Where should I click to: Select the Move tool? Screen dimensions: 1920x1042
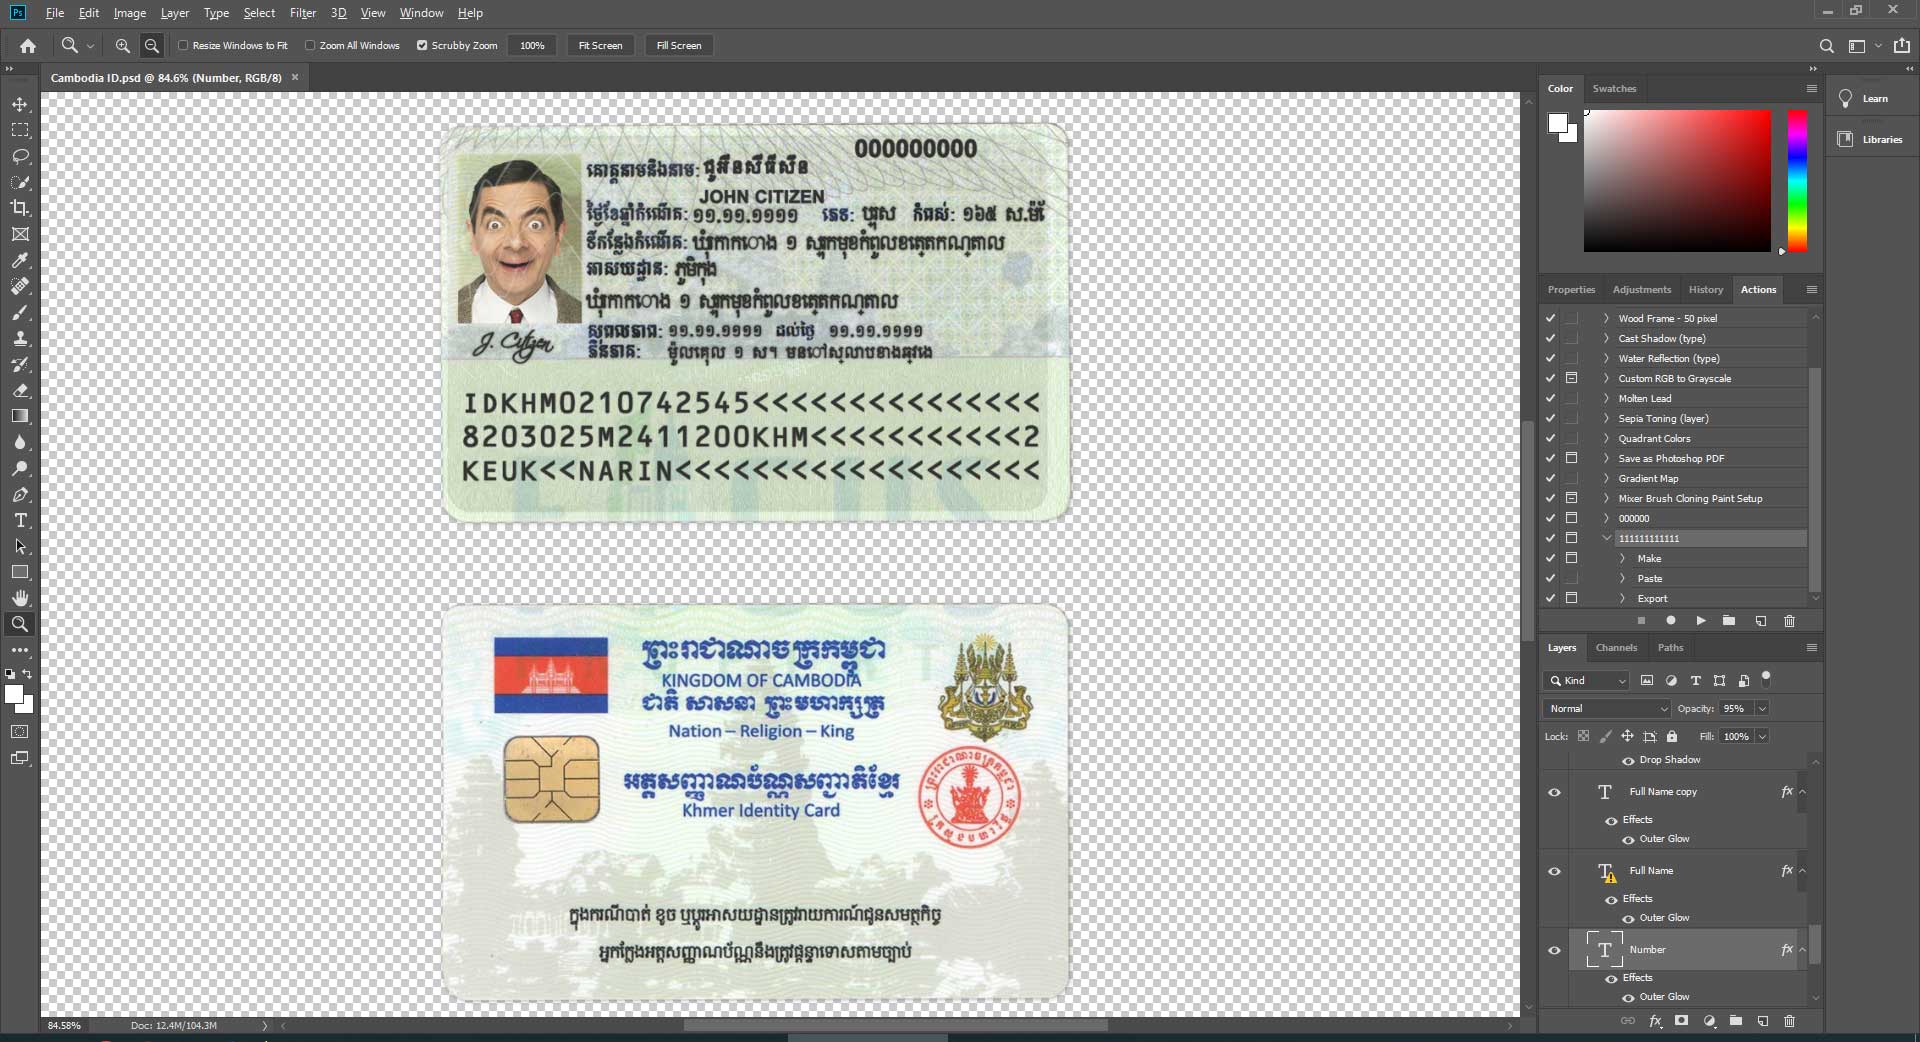coord(20,103)
